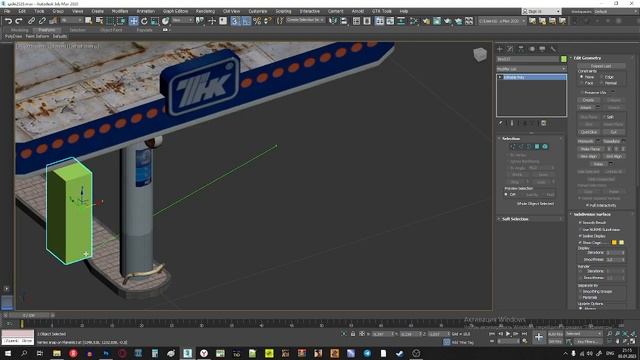
Task: Select the None constraint radio button
Action: [581, 77]
